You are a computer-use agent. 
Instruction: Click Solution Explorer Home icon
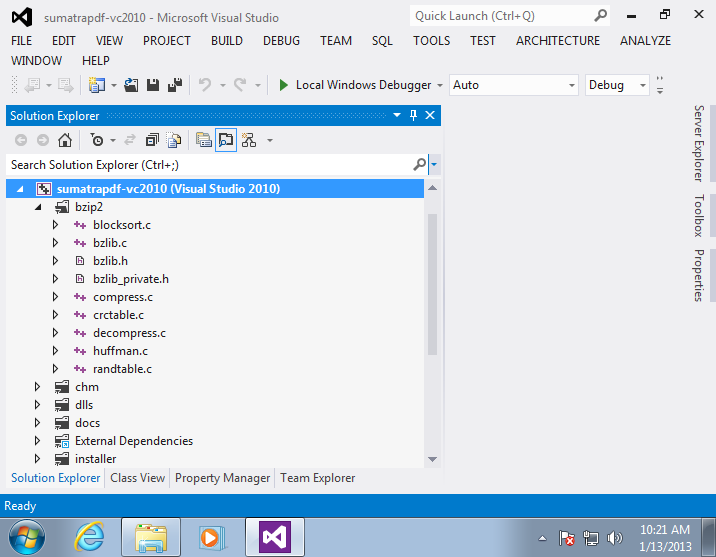click(65, 140)
